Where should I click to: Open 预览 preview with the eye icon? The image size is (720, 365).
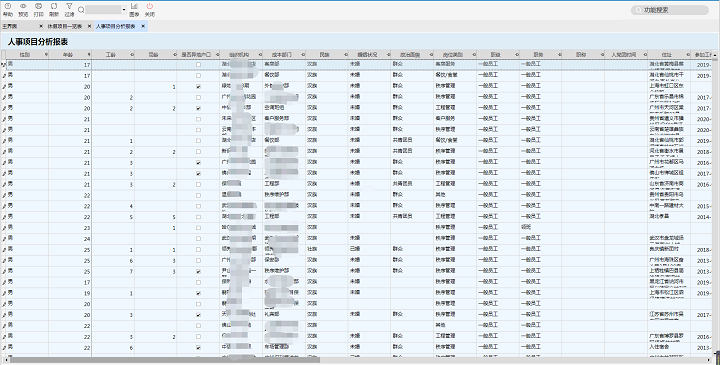coord(23,9)
